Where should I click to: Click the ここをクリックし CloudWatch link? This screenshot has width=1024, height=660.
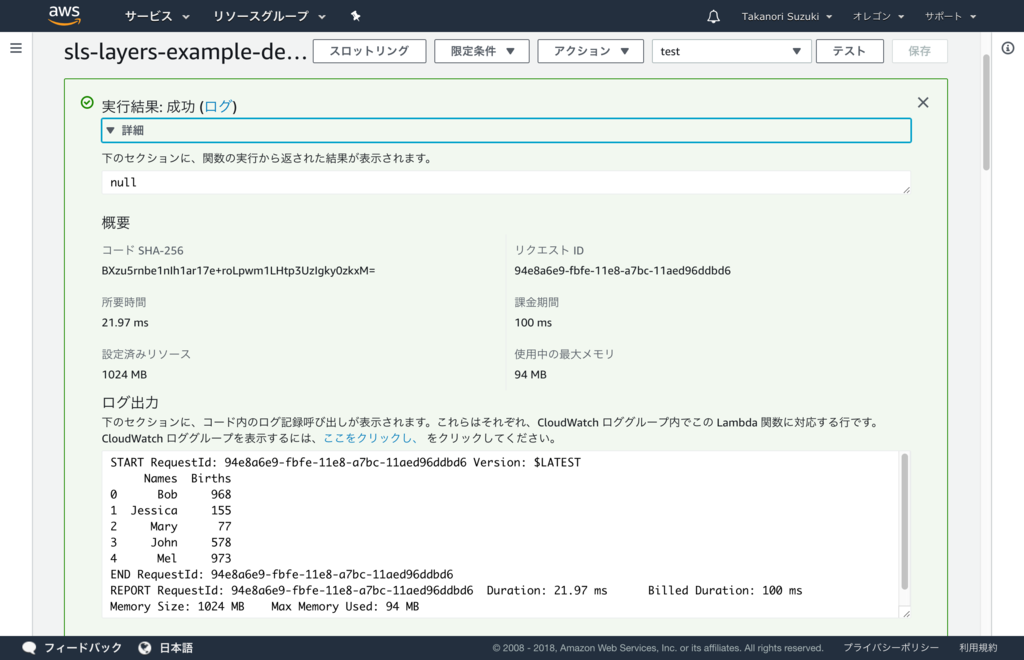point(370,438)
